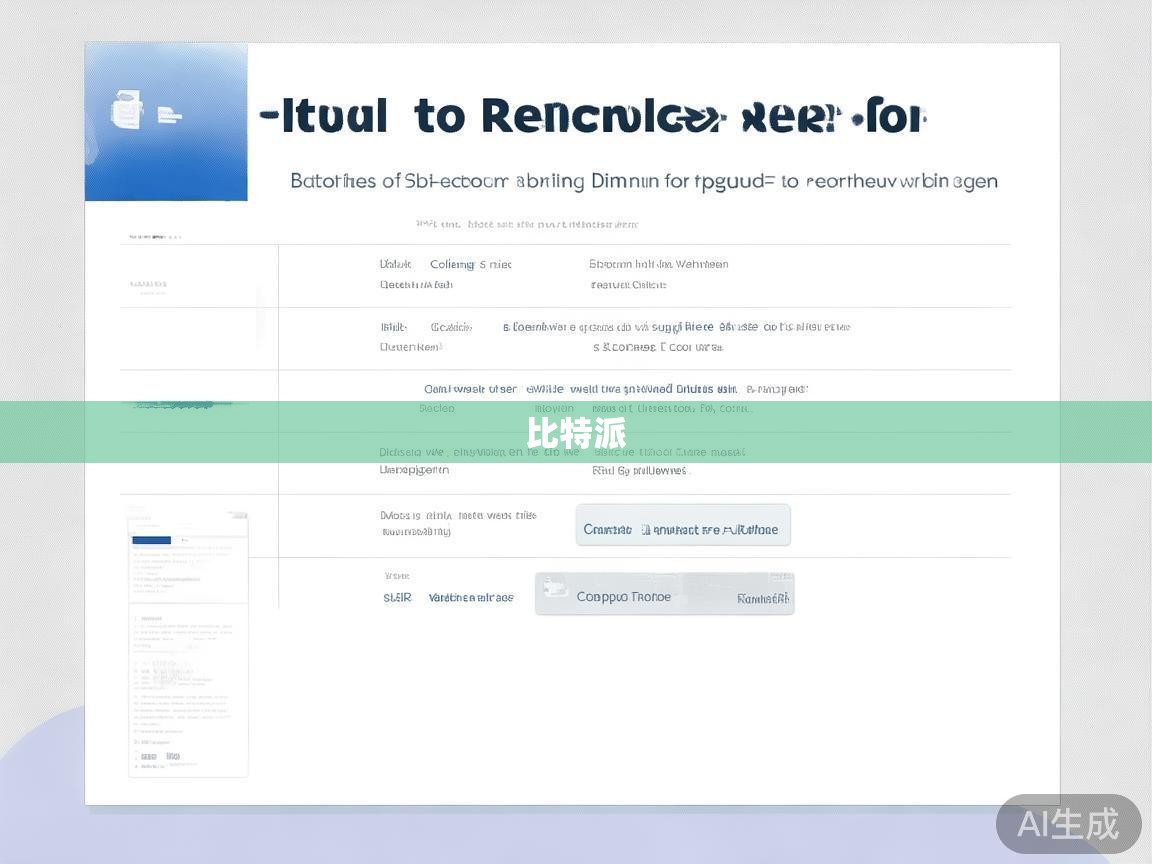Click the blue bar inside the page thumbnail
The height and width of the screenshot is (864, 1152).
pos(152,540)
